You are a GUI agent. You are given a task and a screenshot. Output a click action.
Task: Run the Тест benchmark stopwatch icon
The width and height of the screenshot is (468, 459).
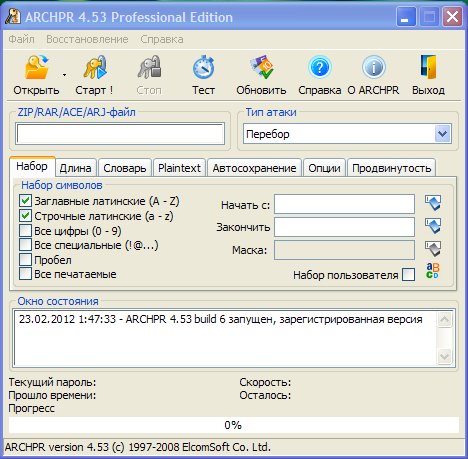(203, 68)
